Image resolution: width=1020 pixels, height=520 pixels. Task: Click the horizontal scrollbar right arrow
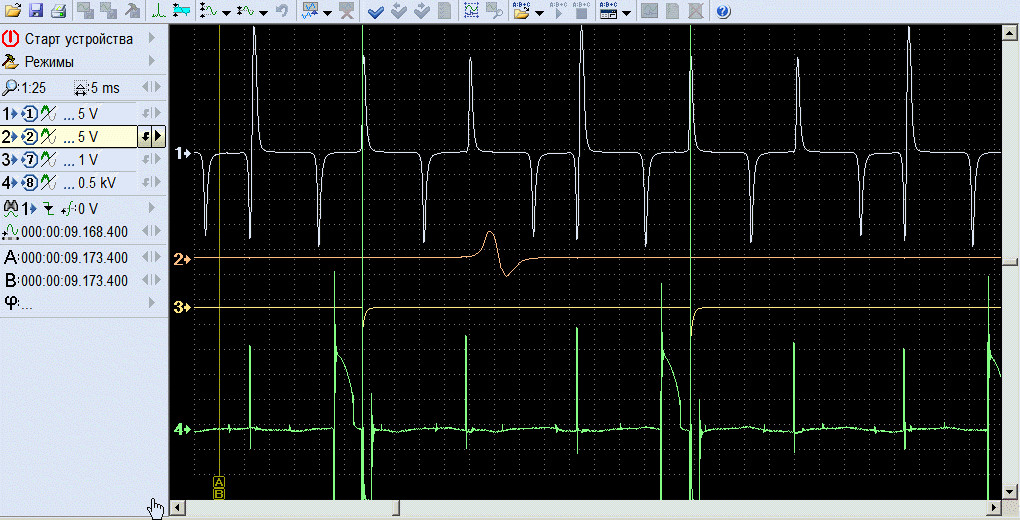pos(993,508)
